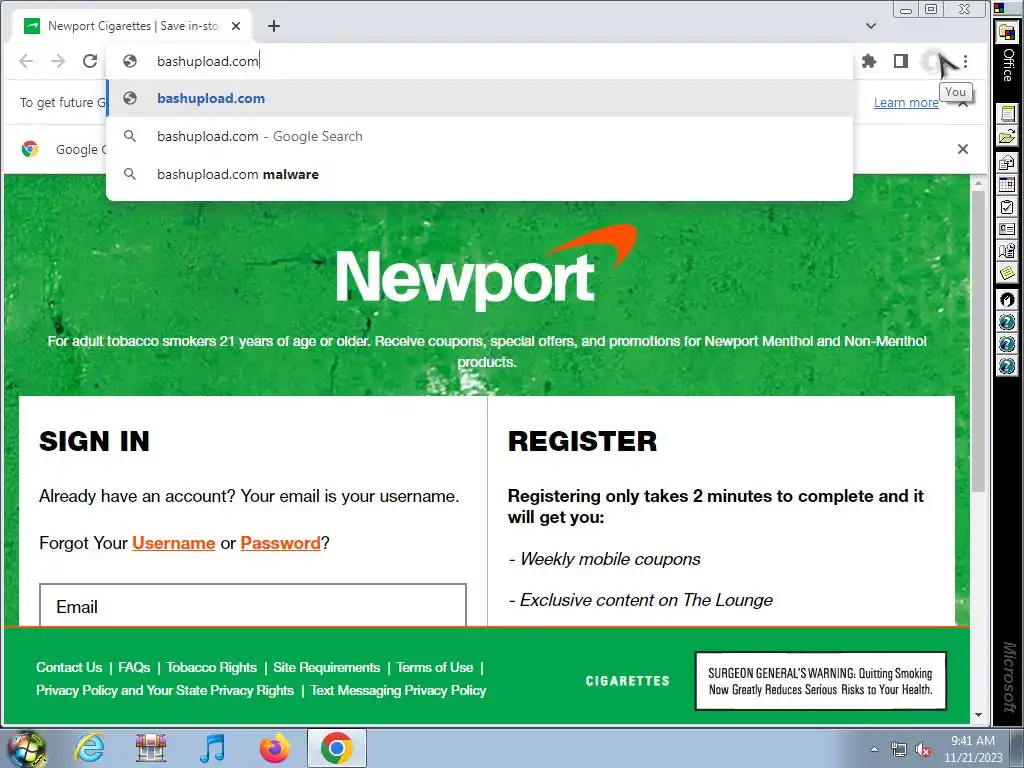Click New Office Document on shortcut bar
This screenshot has width=1024, height=768.
(1008, 114)
